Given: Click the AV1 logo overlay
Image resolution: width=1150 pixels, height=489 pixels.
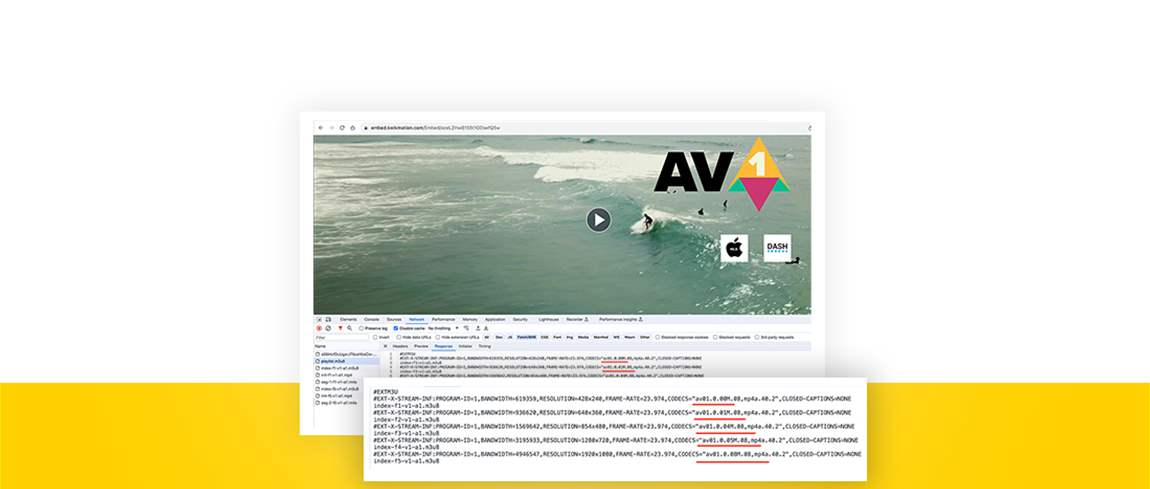Looking at the screenshot, I should (721, 173).
